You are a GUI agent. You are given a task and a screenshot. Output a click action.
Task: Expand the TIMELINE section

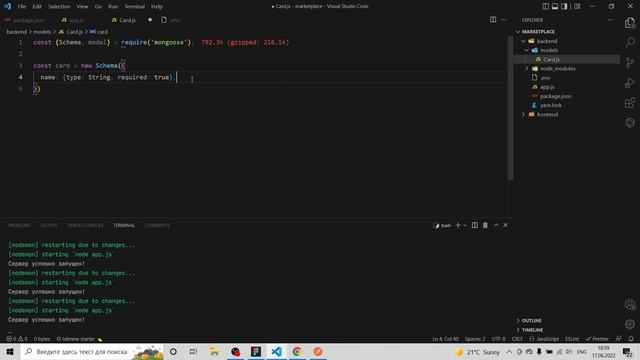point(532,330)
